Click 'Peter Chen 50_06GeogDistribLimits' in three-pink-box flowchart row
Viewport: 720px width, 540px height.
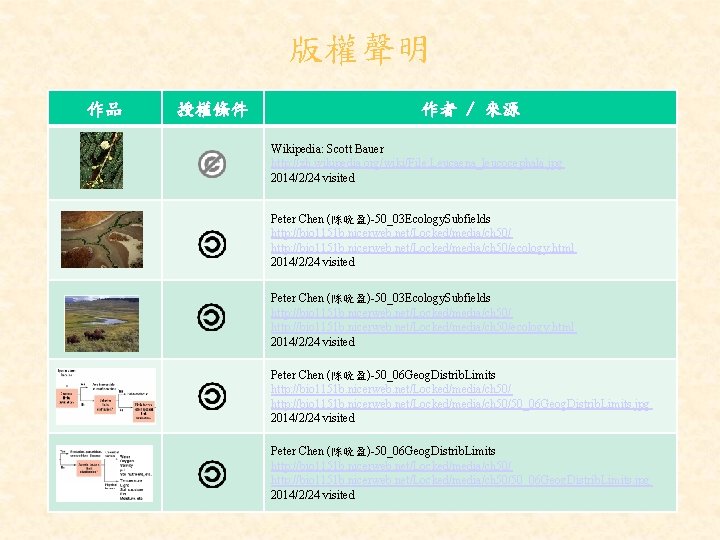click(383, 375)
